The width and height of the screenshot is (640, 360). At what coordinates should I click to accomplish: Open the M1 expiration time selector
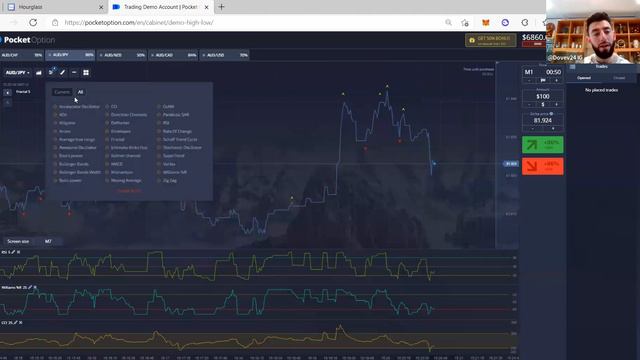(529, 72)
